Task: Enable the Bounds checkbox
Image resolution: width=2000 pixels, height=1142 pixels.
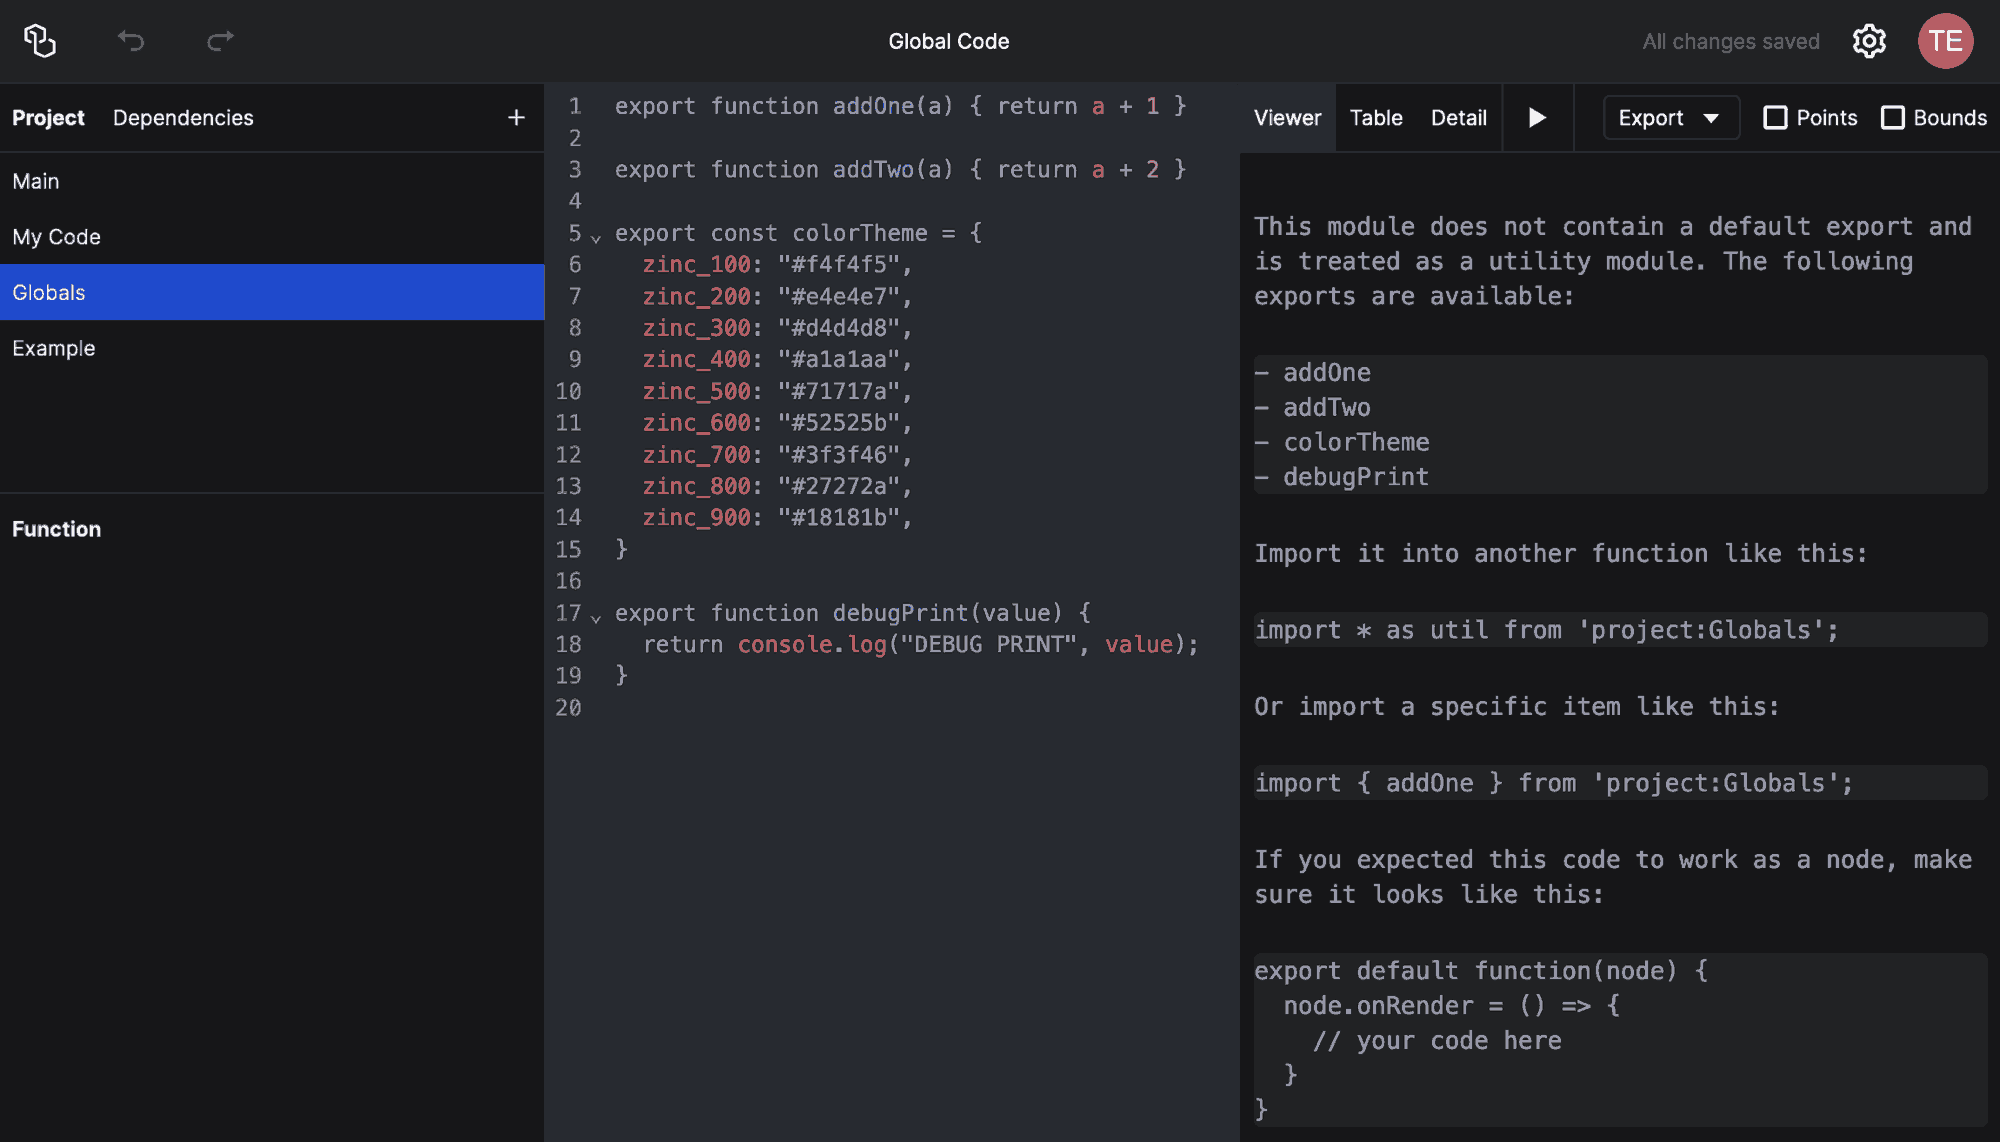Action: tap(1892, 118)
